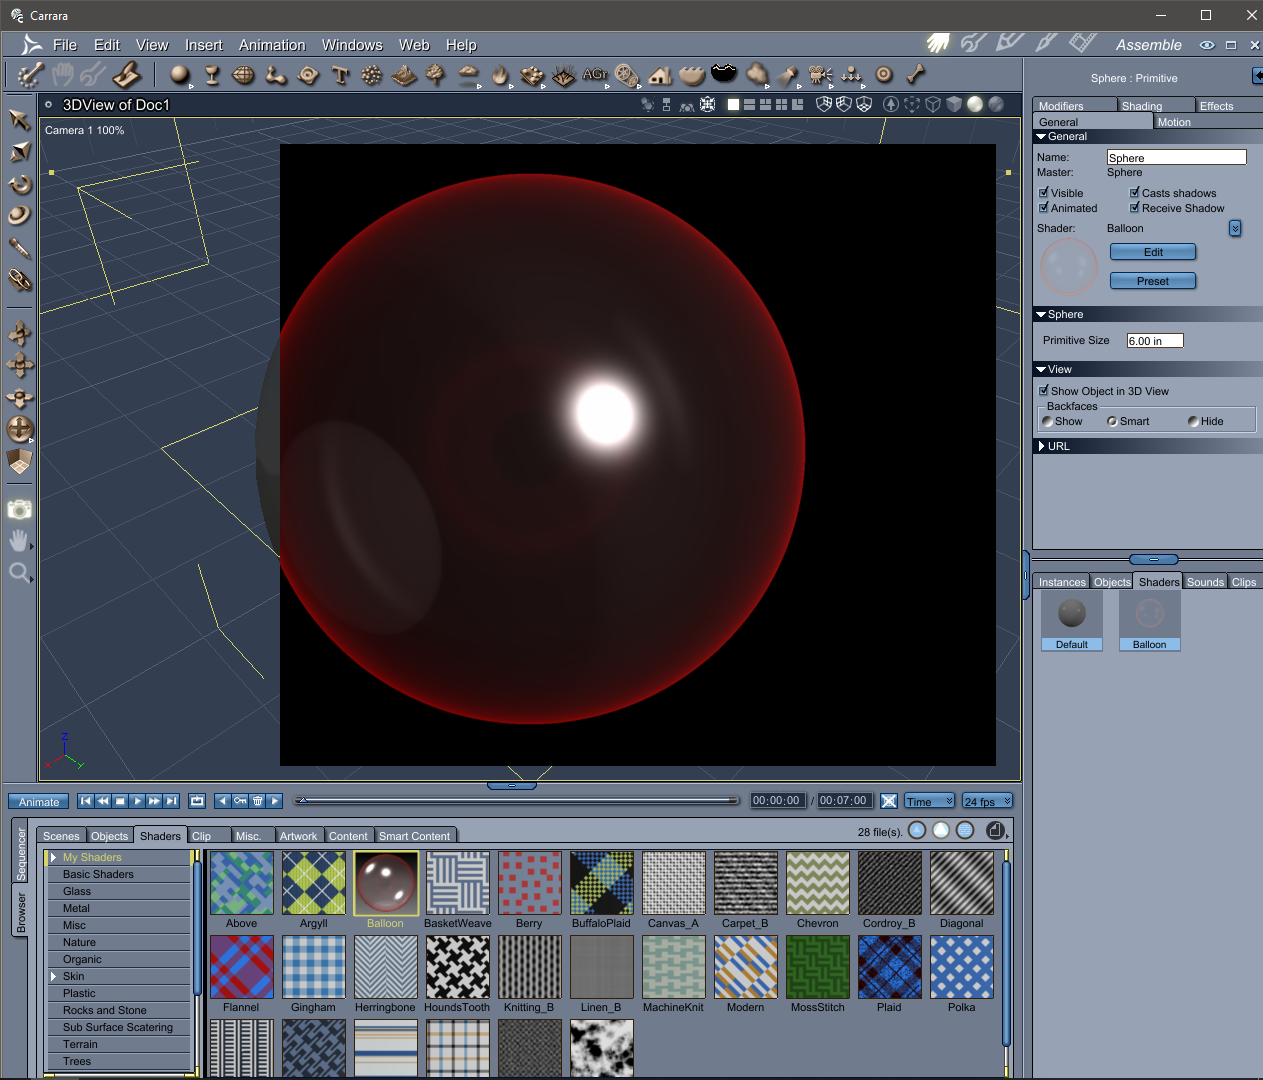Collapse the General section
The width and height of the screenshot is (1263, 1080).
point(1041,136)
